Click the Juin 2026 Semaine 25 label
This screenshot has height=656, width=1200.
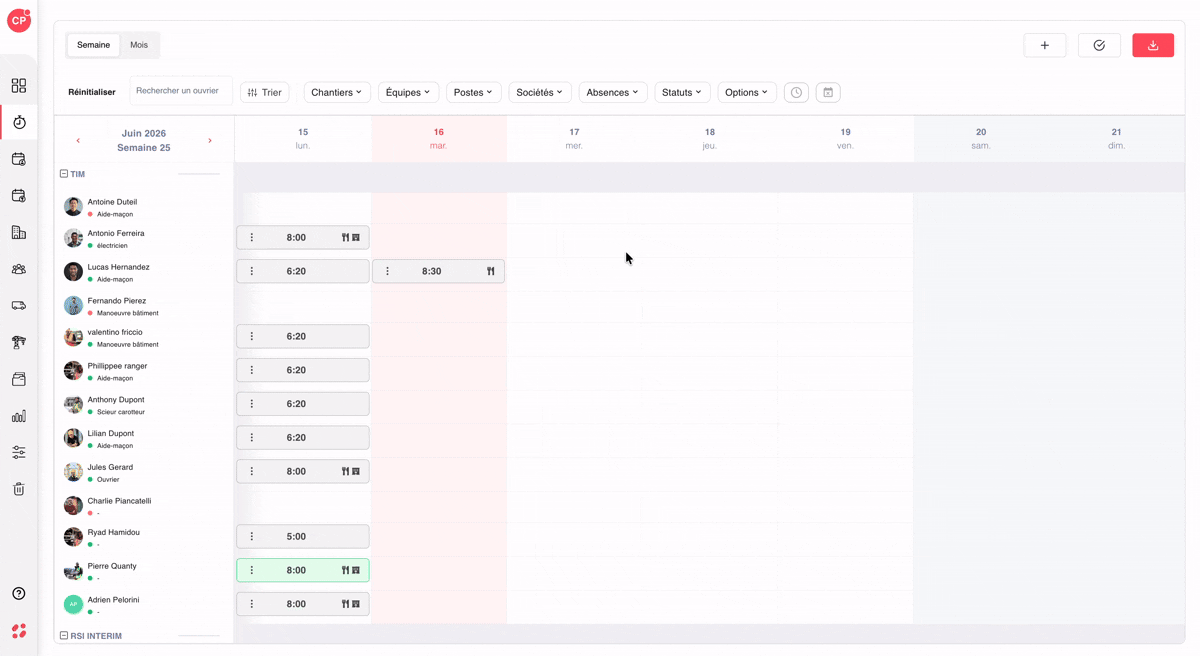tap(144, 140)
